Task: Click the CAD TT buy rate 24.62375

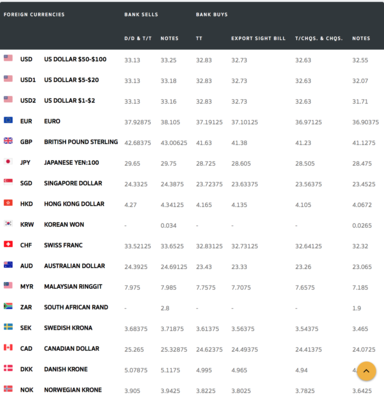Action: click(x=209, y=350)
